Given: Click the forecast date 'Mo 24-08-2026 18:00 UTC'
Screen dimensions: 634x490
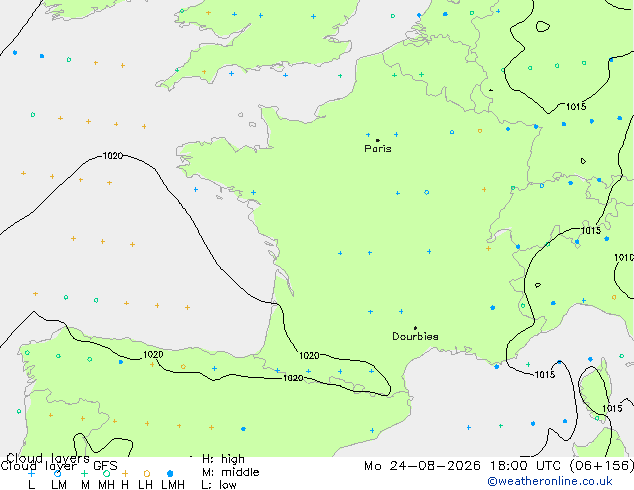Looking at the screenshot, I should (x=465, y=466).
